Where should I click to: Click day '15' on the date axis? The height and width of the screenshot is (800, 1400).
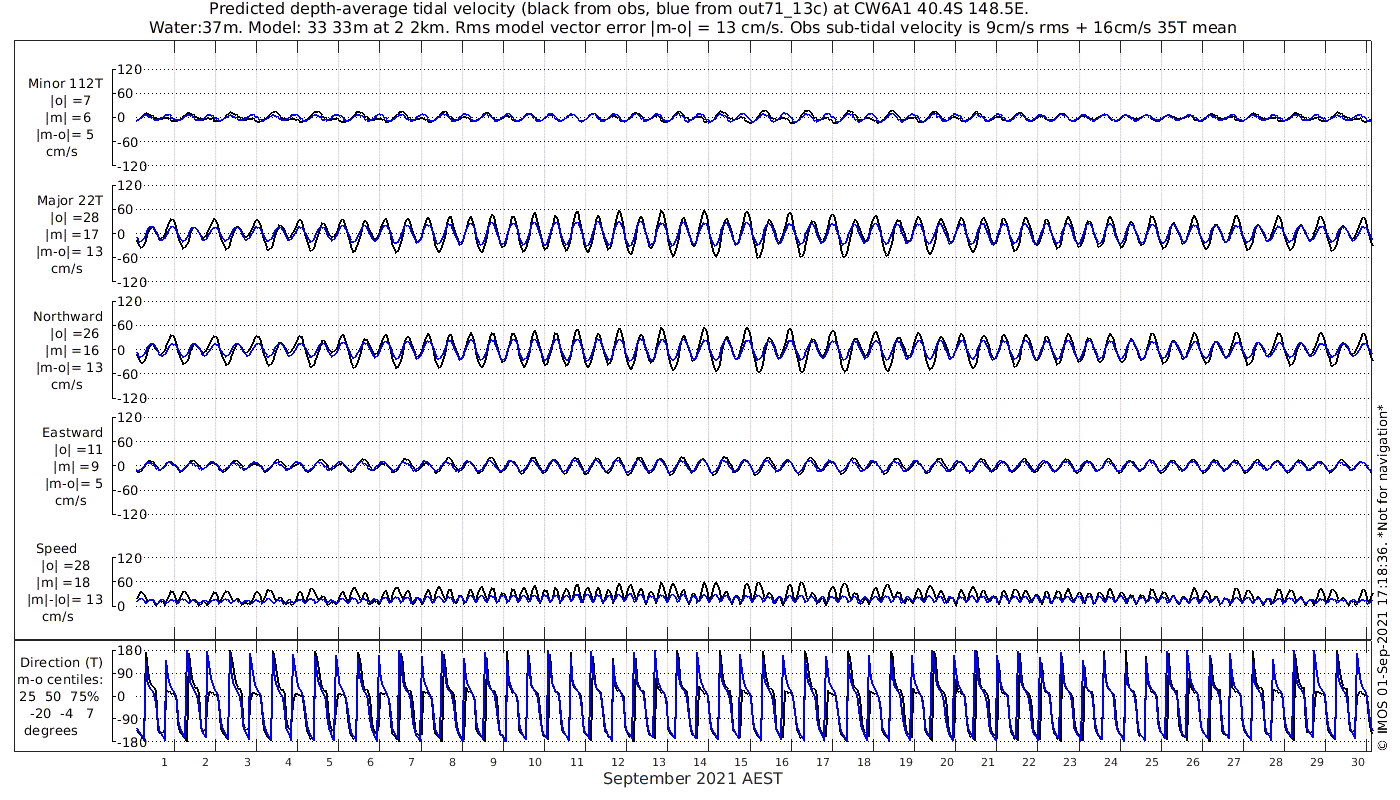741,762
